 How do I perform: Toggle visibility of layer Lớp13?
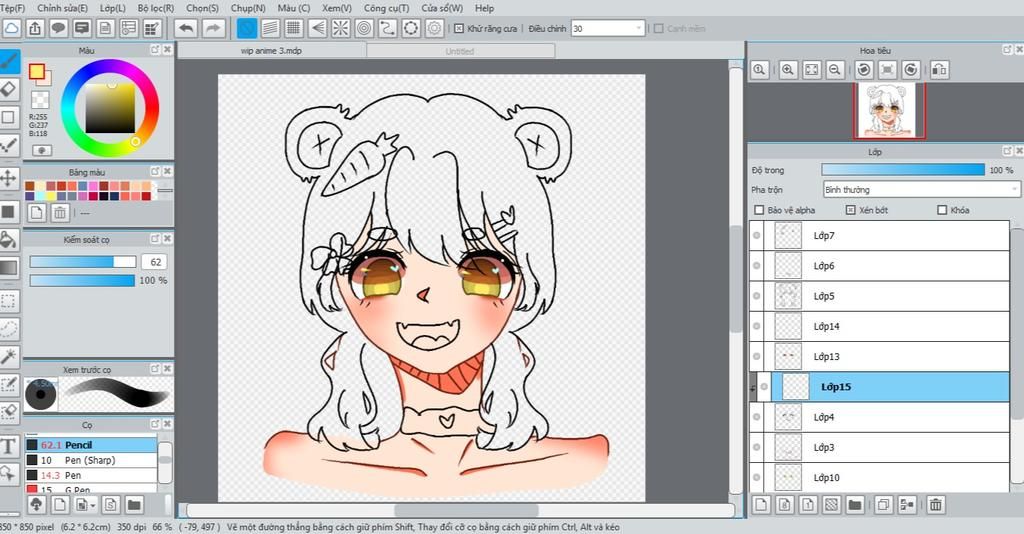[x=757, y=356]
